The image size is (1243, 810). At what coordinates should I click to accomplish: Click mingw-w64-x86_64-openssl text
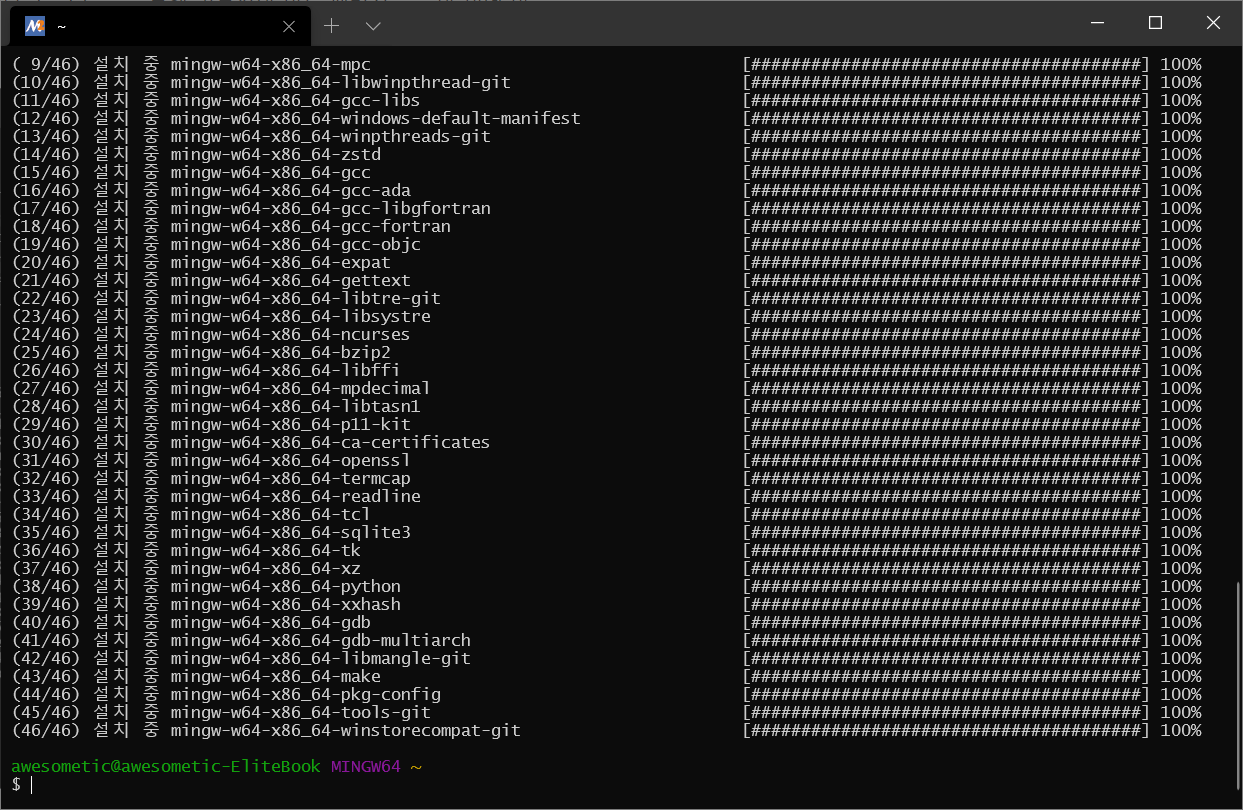[291, 460]
